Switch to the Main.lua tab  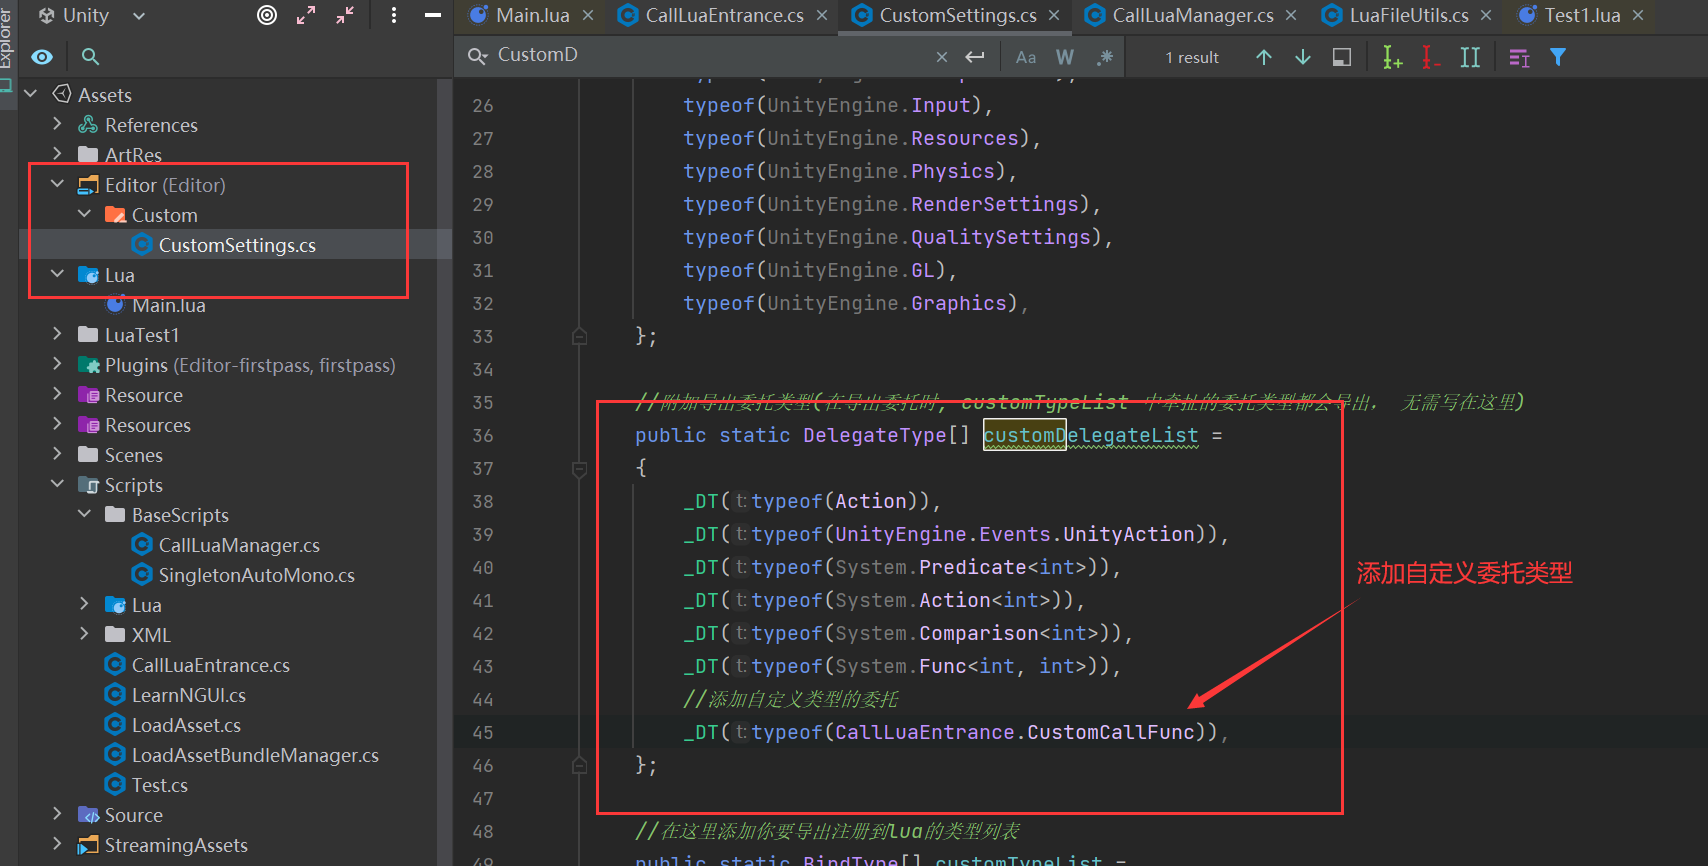click(x=532, y=15)
